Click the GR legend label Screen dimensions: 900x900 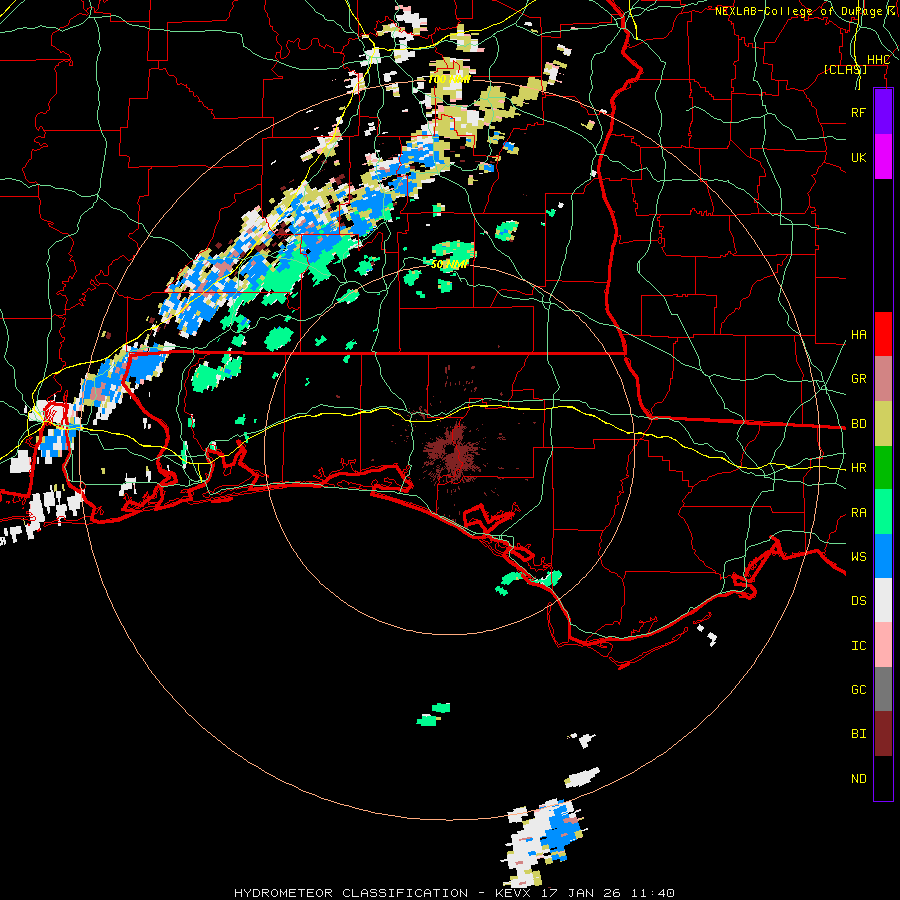(858, 379)
